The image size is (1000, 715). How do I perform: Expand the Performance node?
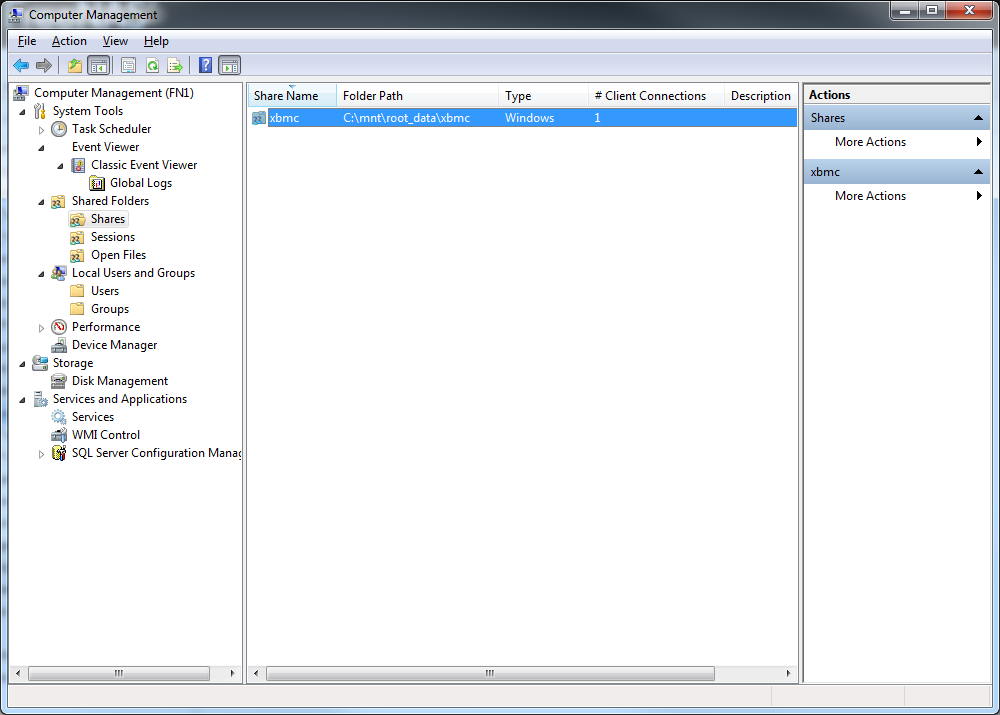41,328
